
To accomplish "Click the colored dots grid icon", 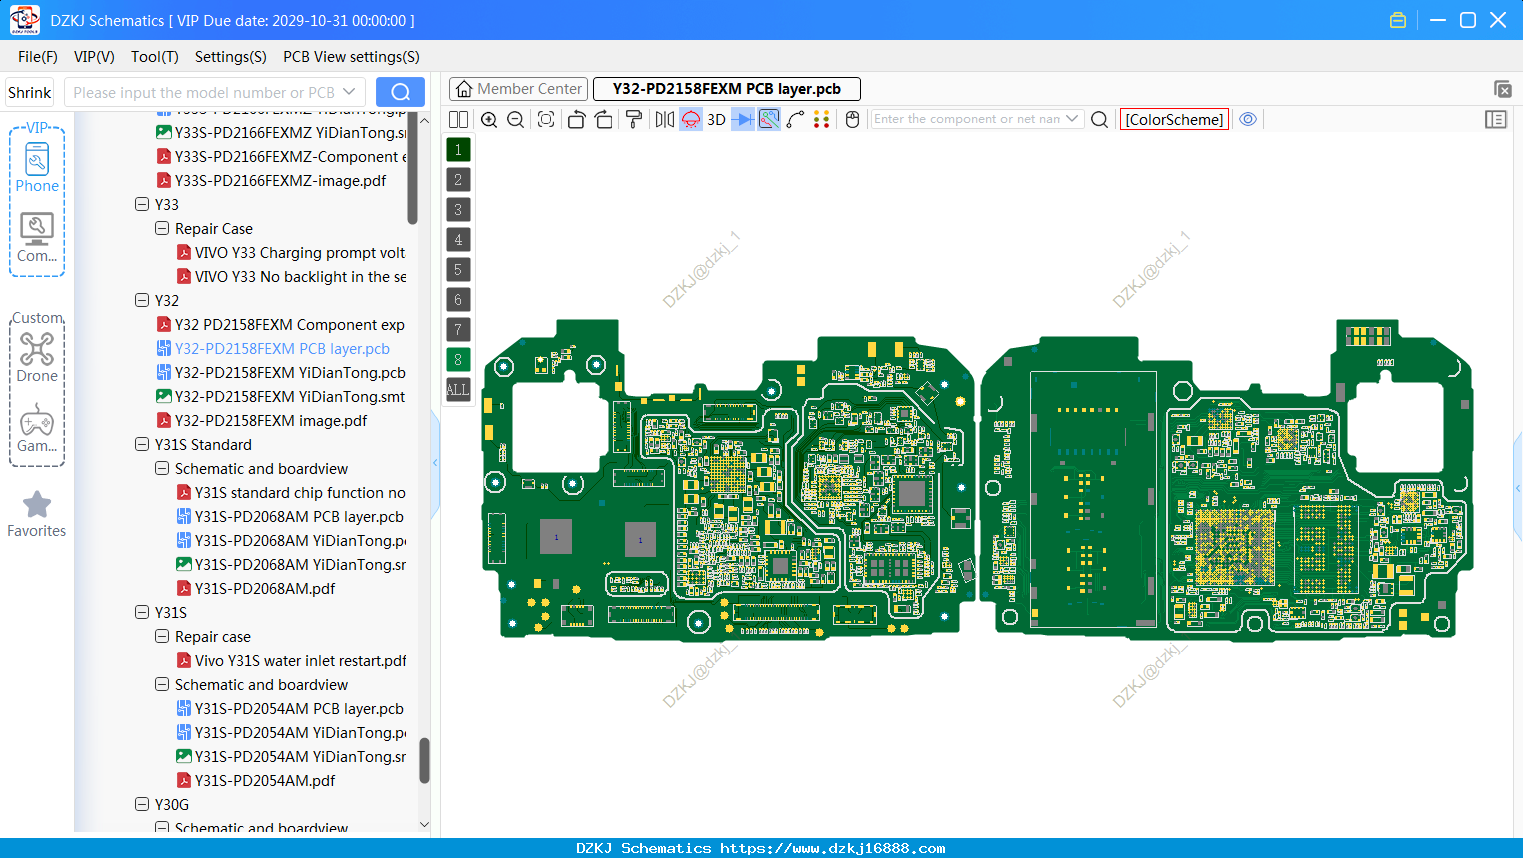I will 822,120.
